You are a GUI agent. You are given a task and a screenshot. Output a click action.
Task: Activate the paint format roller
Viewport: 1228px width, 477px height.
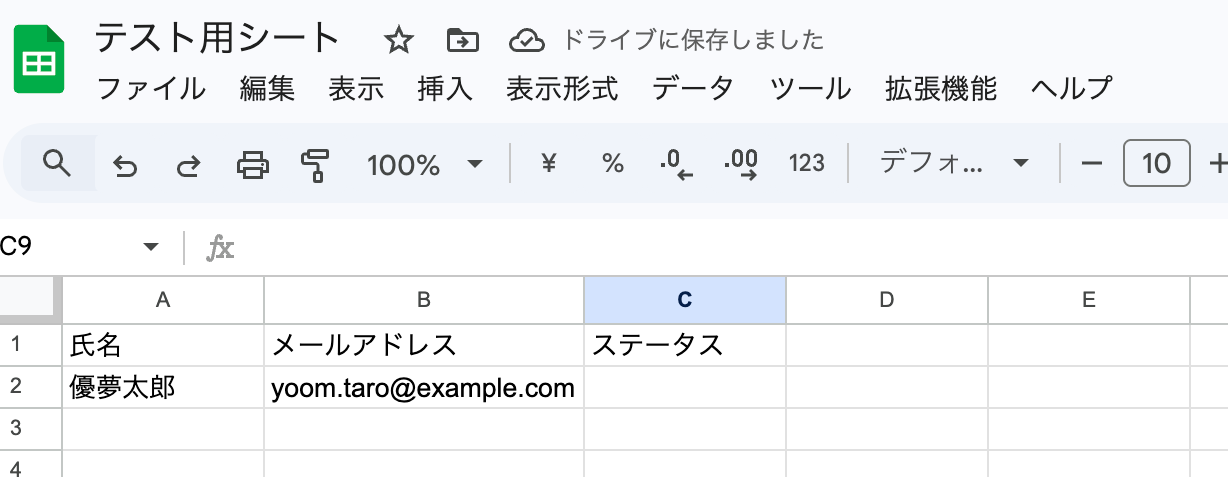(315, 164)
